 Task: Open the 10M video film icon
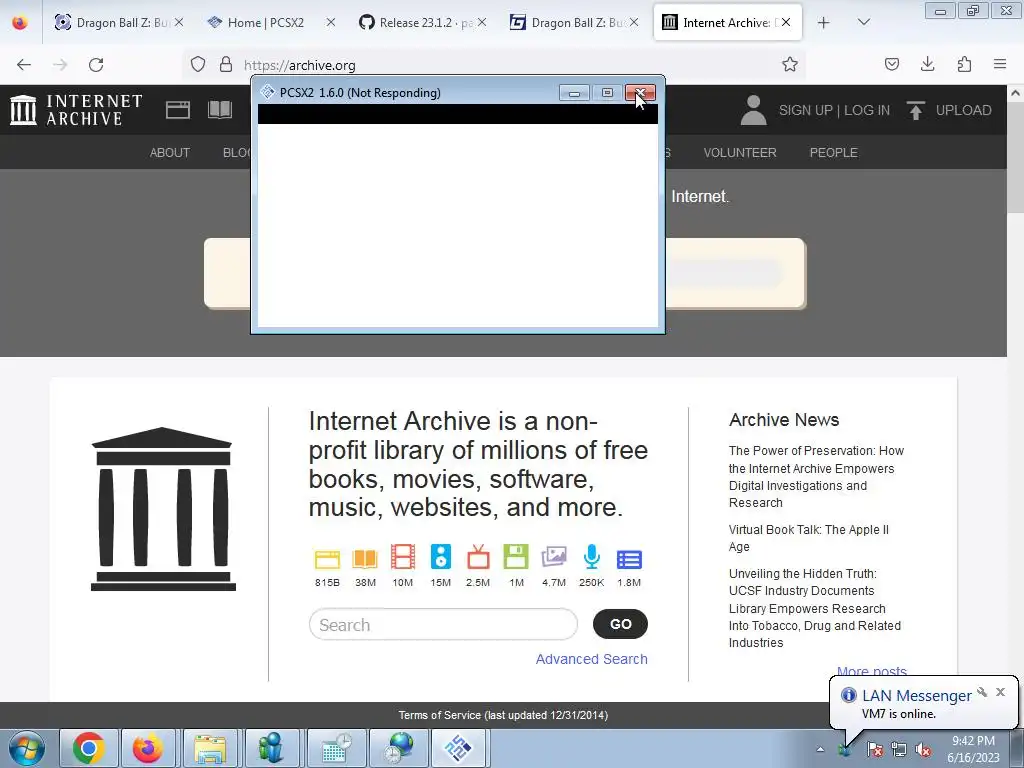[403, 557]
